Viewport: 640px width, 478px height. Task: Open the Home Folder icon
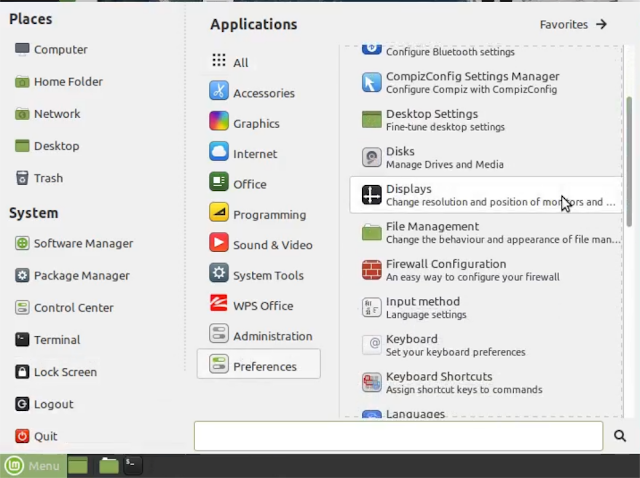[22, 82]
